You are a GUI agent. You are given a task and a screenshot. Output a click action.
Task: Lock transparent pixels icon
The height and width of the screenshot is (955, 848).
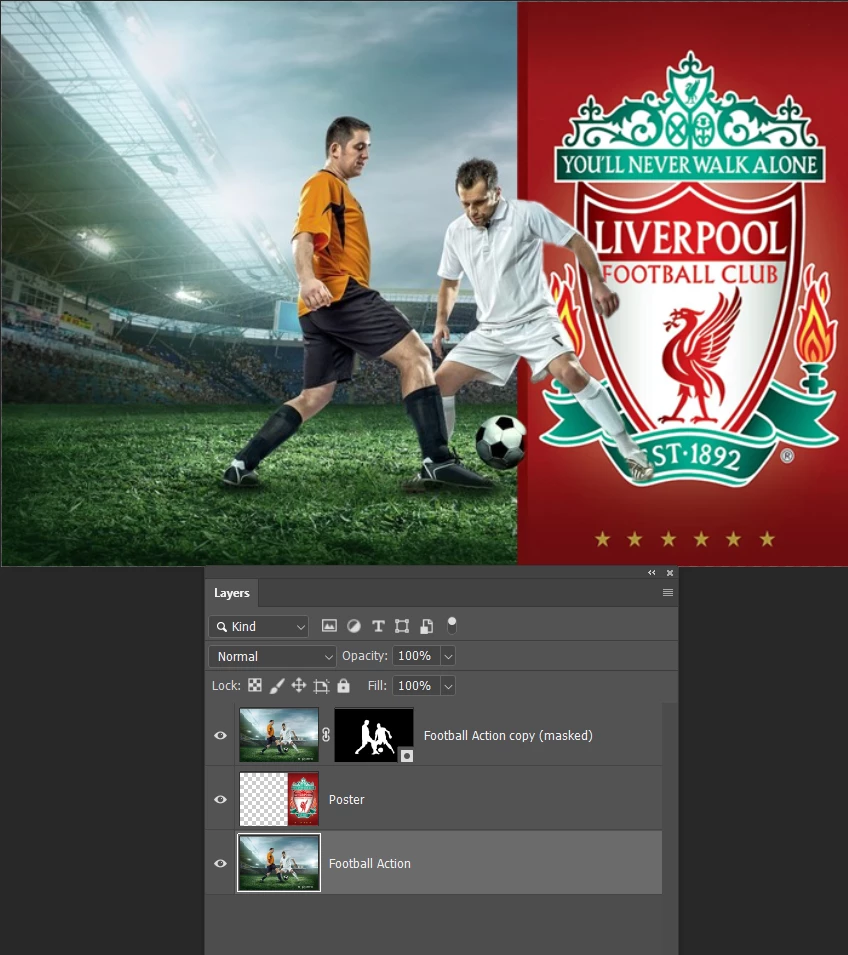255,685
